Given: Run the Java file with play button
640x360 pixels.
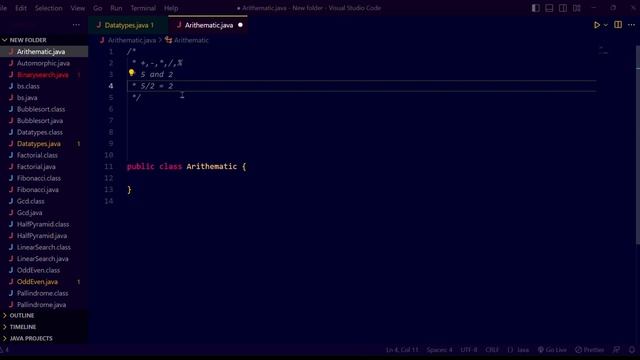Looking at the screenshot, I should click(x=597, y=25).
